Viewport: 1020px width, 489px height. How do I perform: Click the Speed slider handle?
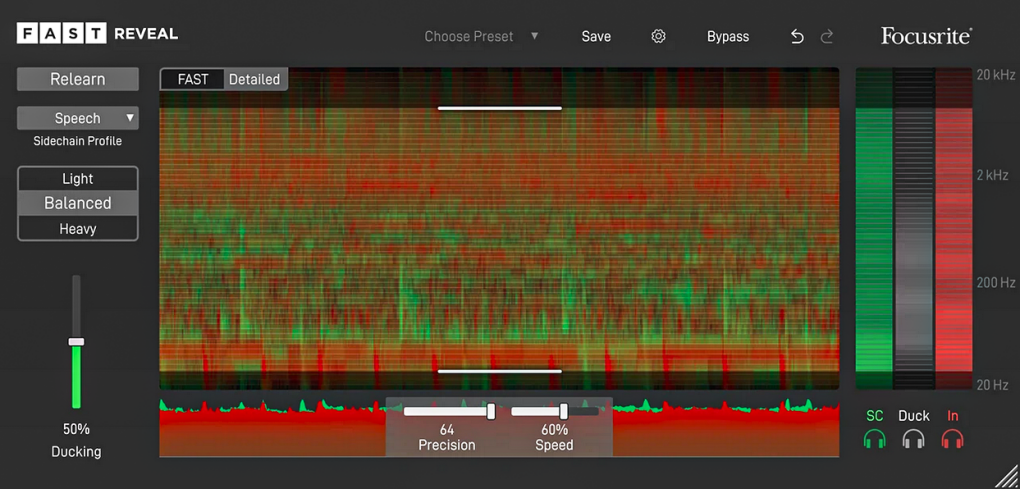[563, 411]
